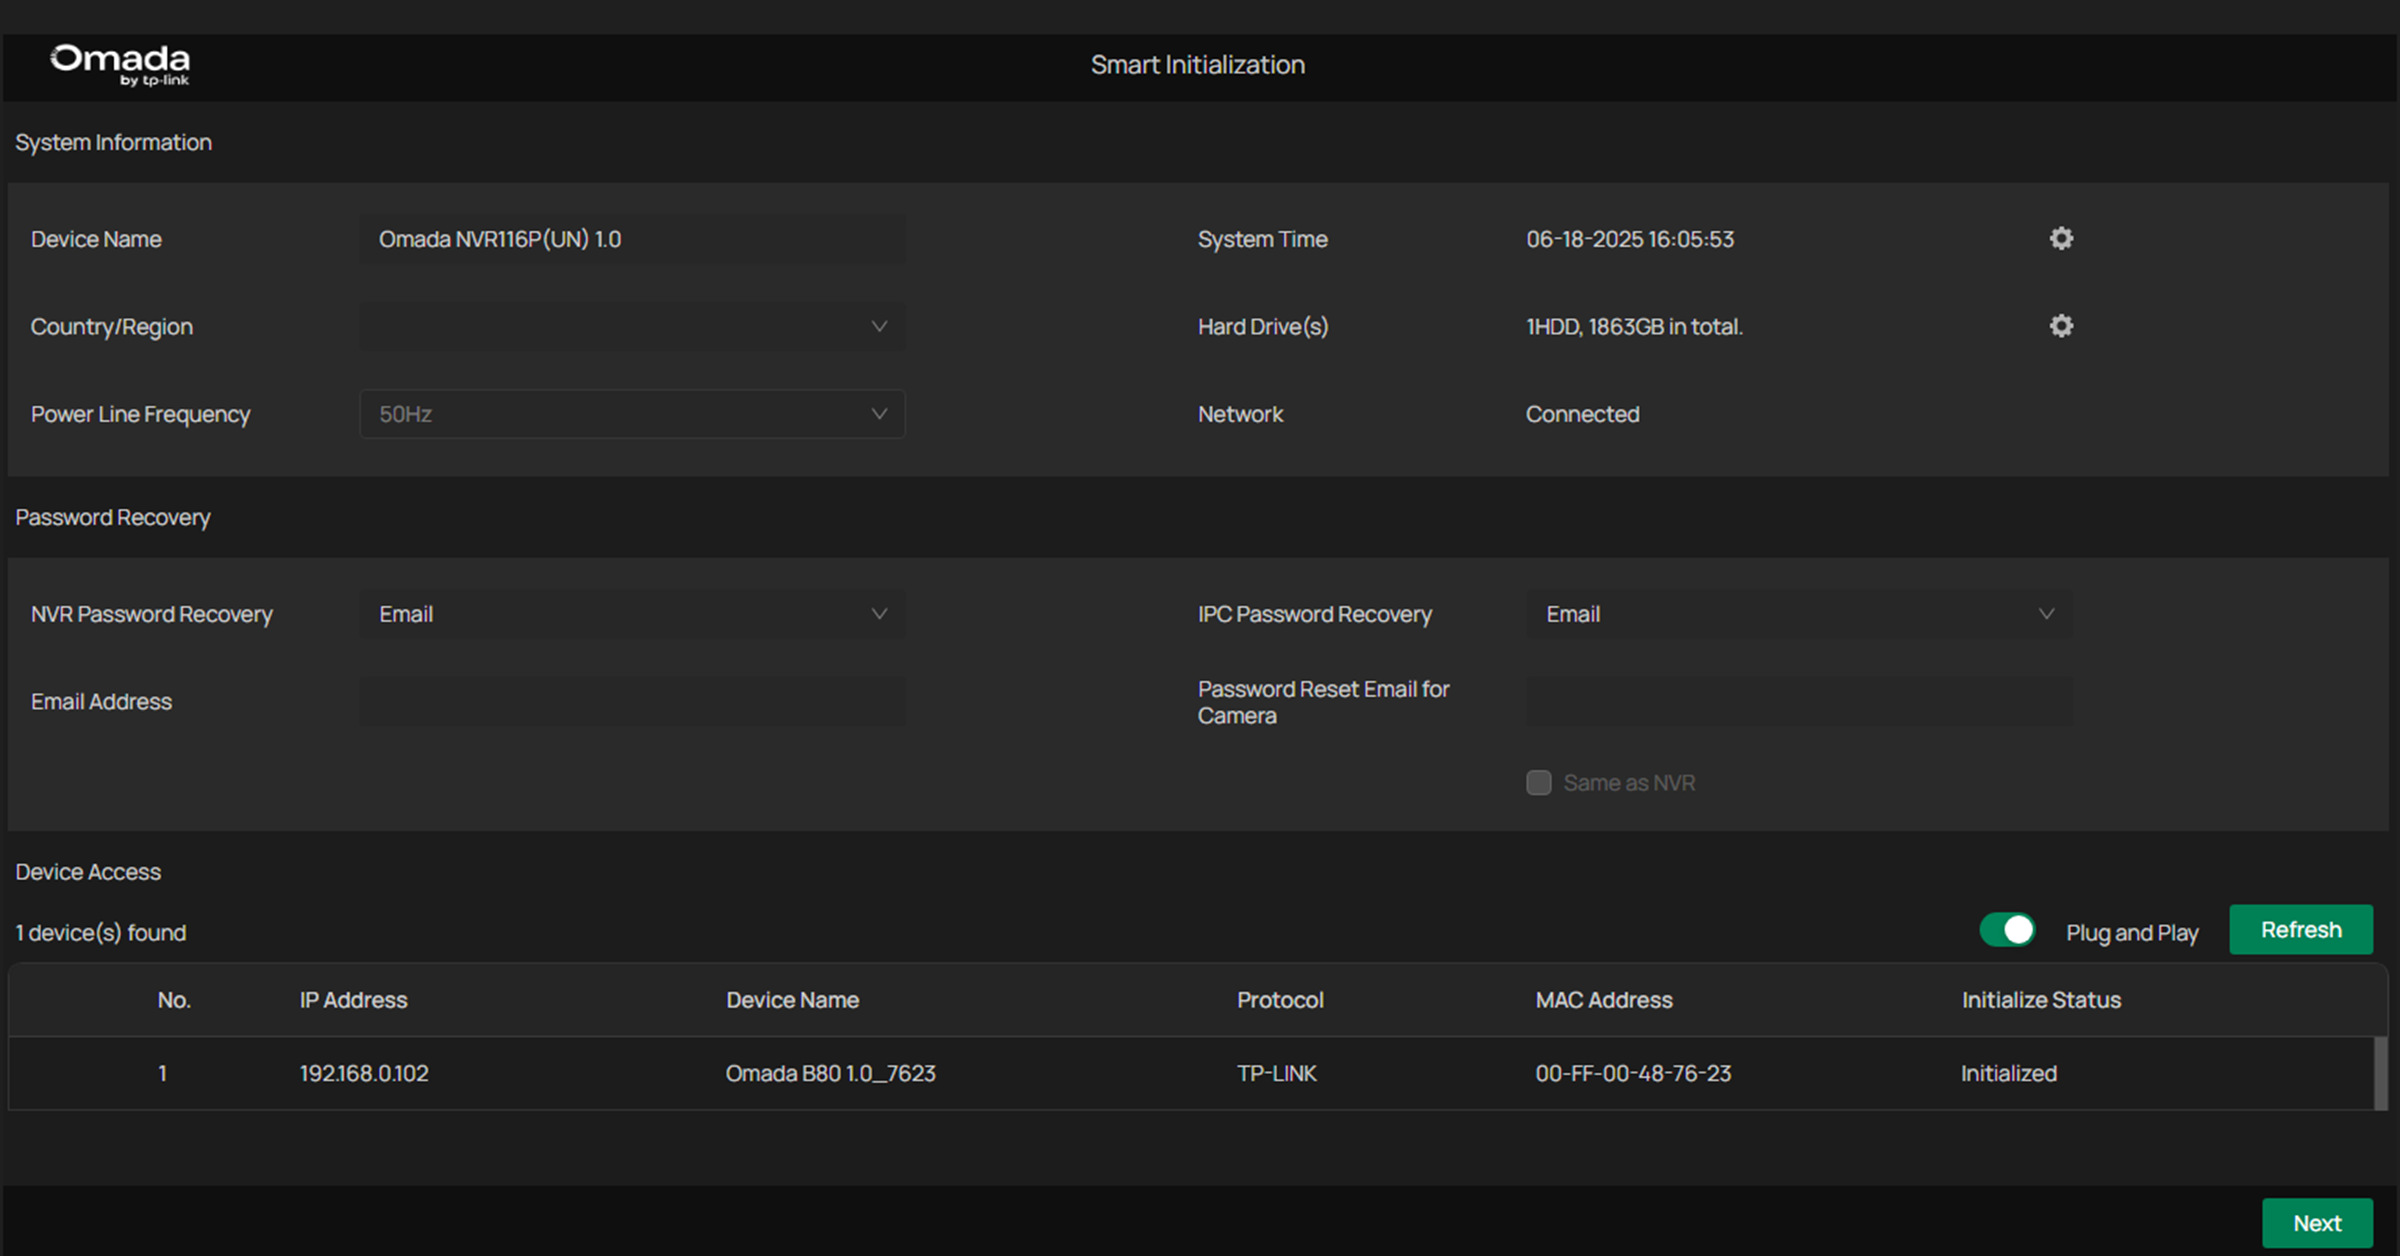Click MAC address 00-FF-00-48-76-23
Image resolution: width=2400 pixels, height=1256 pixels.
click(1633, 1073)
